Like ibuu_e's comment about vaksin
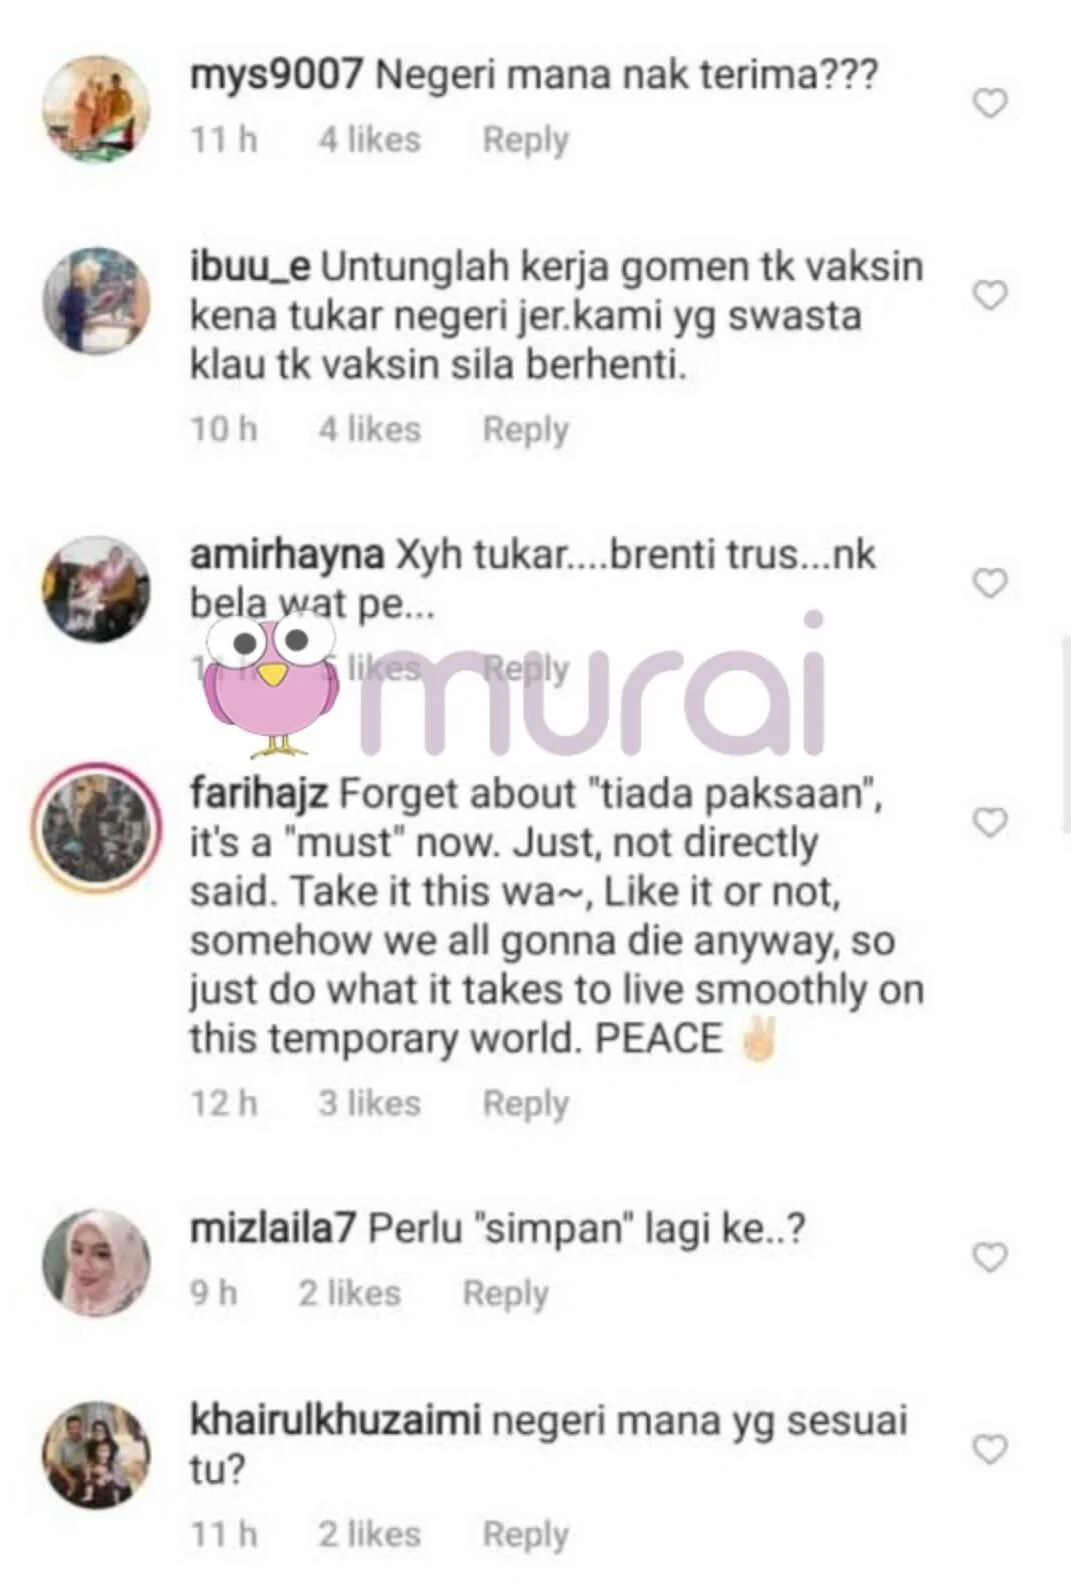 [990, 295]
